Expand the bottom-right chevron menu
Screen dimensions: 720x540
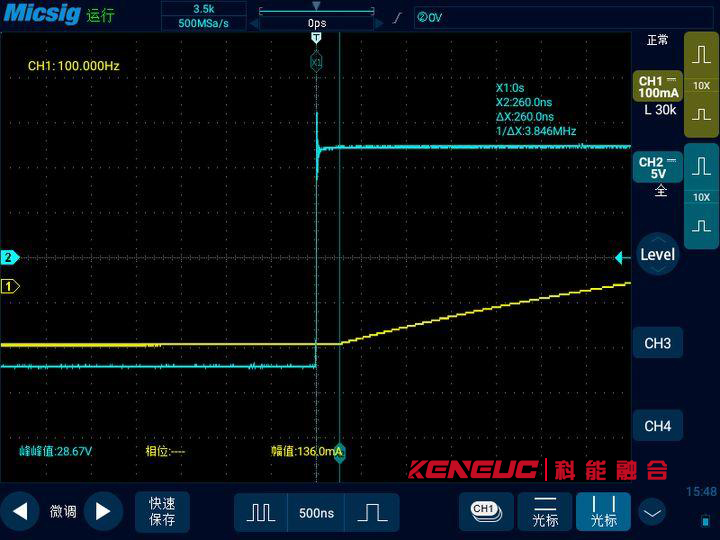(x=653, y=513)
